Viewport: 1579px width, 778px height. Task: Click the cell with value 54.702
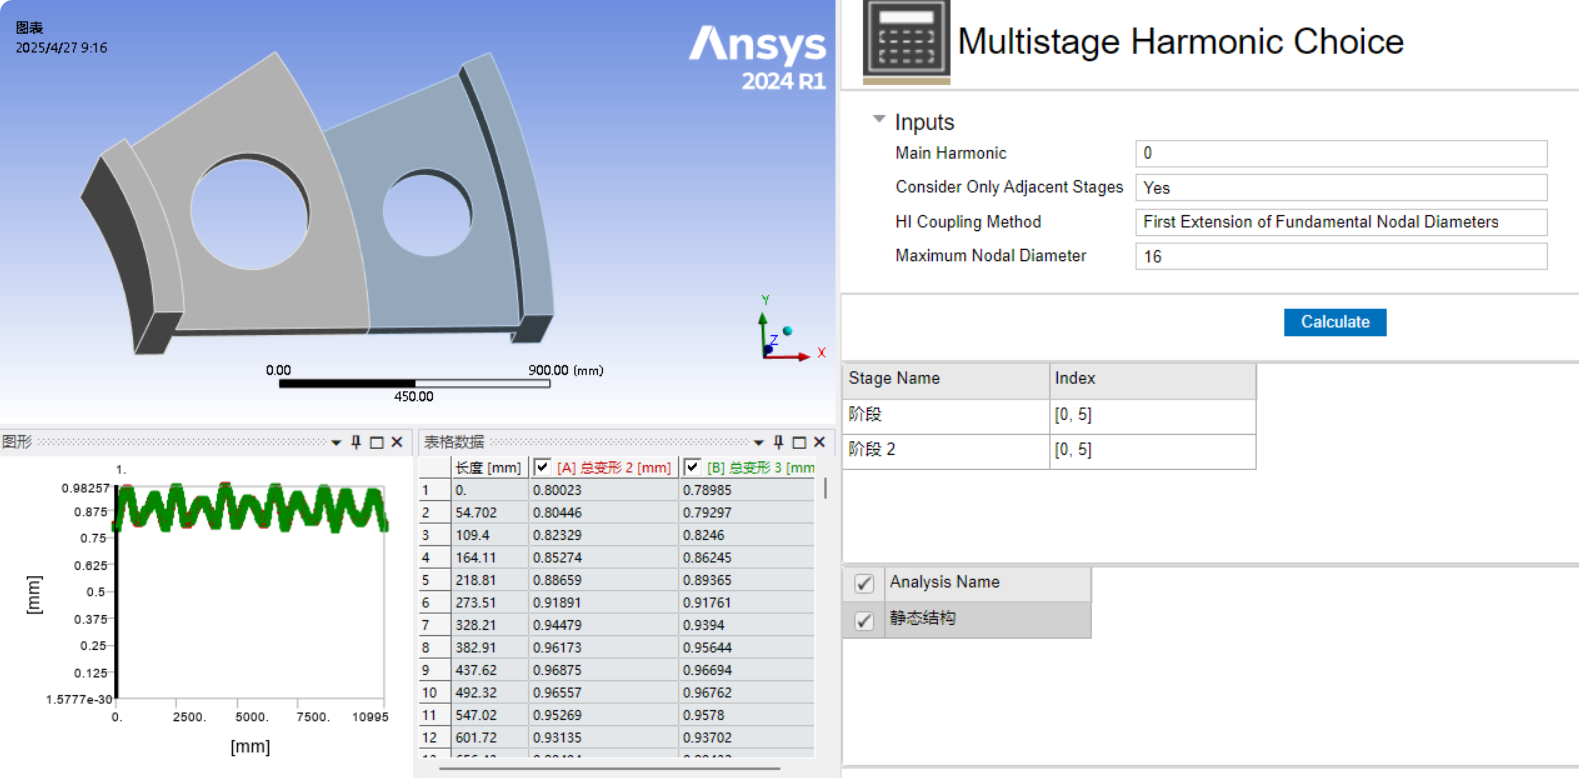pyautogui.click(x=489, y=512)
